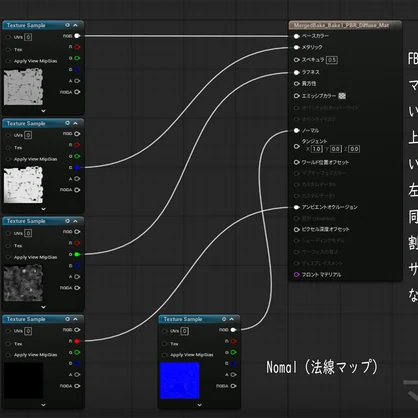Click Tex input pin on normal map texture sample
The image size is (418, 418).
[x=164, y=343]
